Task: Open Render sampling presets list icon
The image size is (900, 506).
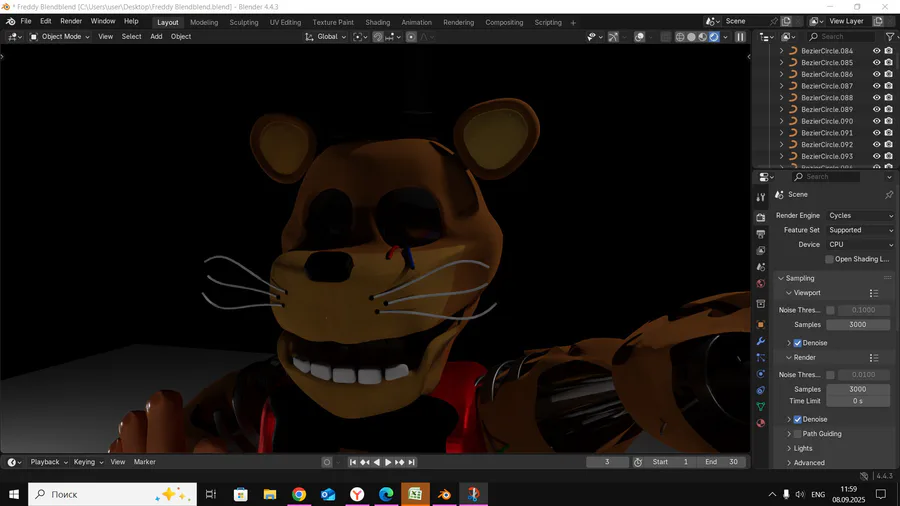Action: [874, 358]
